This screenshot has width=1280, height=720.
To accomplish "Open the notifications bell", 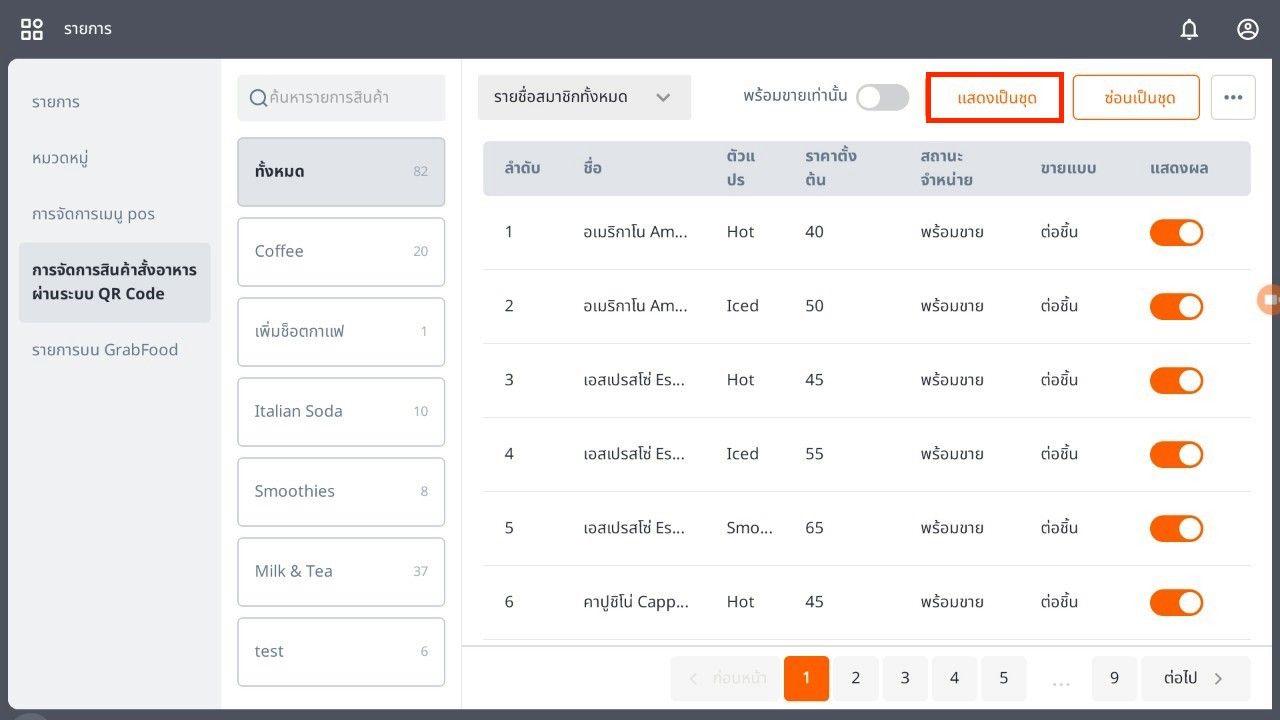I will (x=1189, y=29).
